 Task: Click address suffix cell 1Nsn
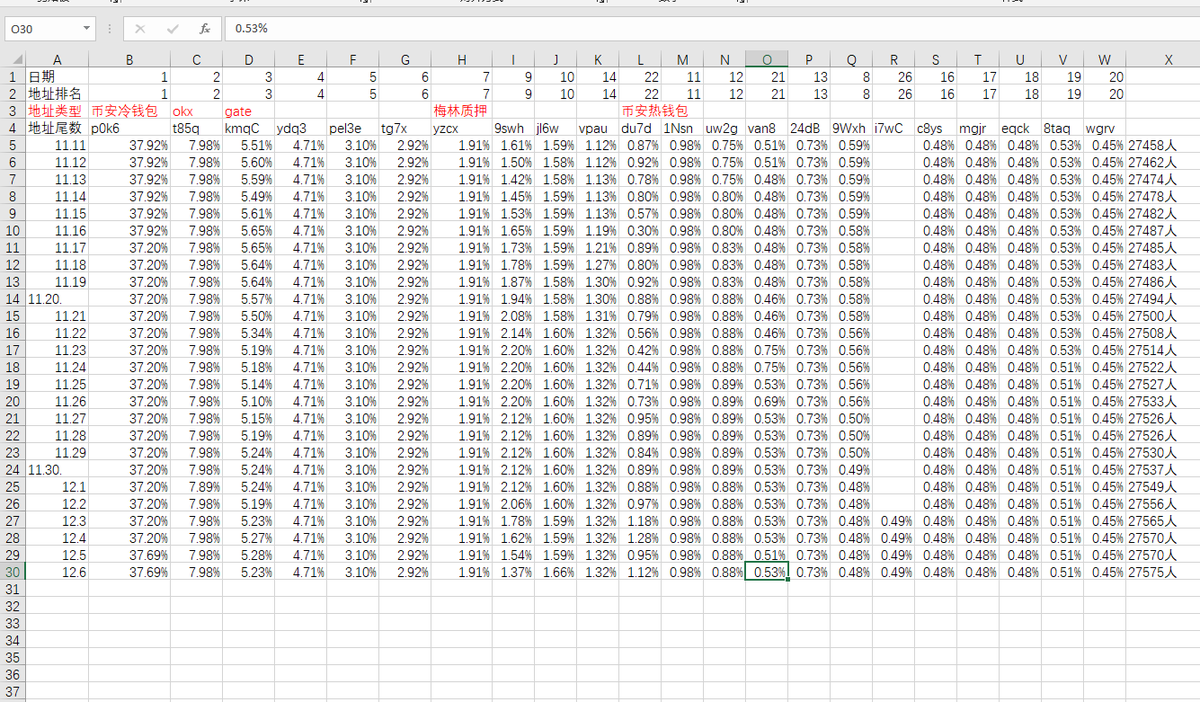tap(682, 128)
